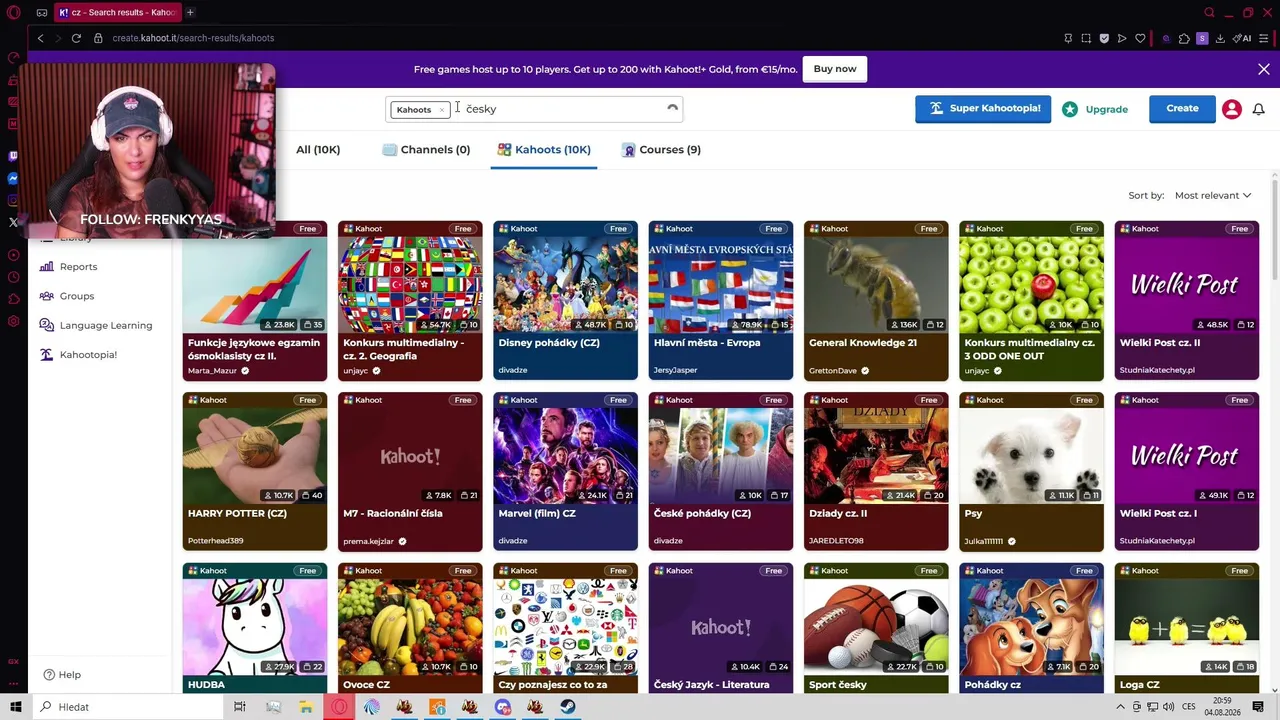
Task: Open the Psy white puppy thumbnail
Action: pos(1031,456)
